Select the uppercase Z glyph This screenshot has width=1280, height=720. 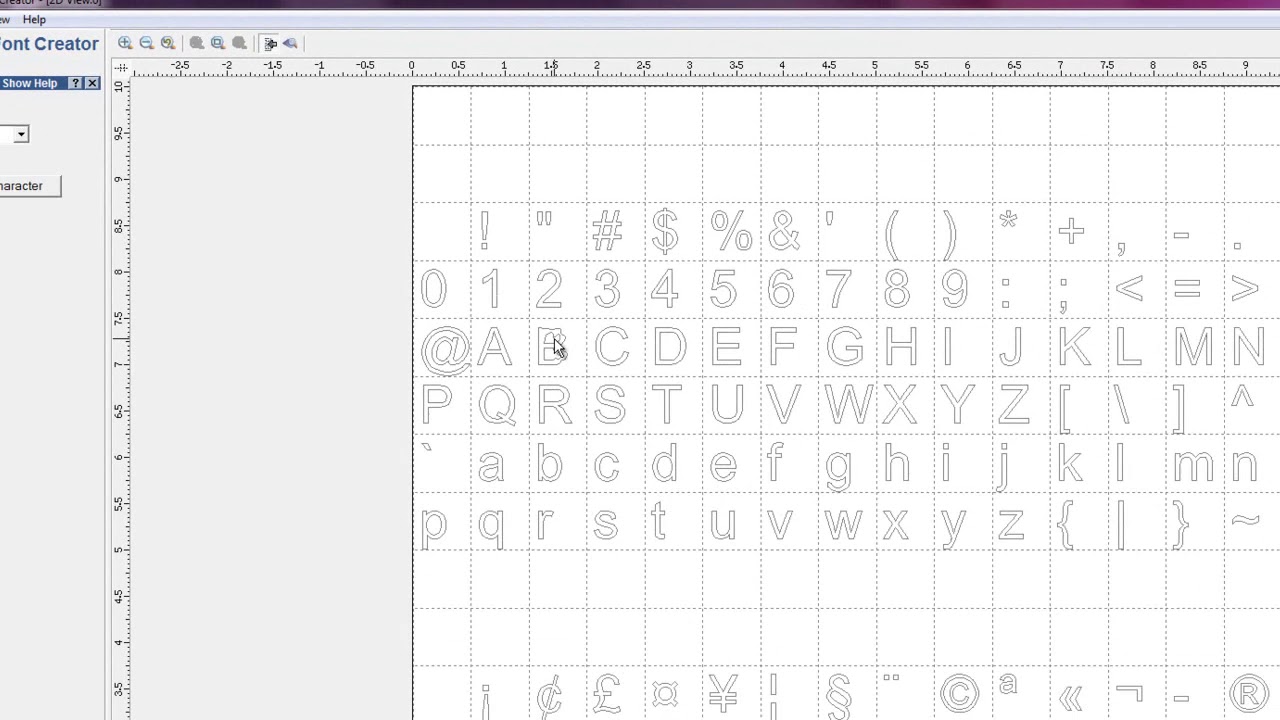pyautogui.click(x=1013, y=405)
